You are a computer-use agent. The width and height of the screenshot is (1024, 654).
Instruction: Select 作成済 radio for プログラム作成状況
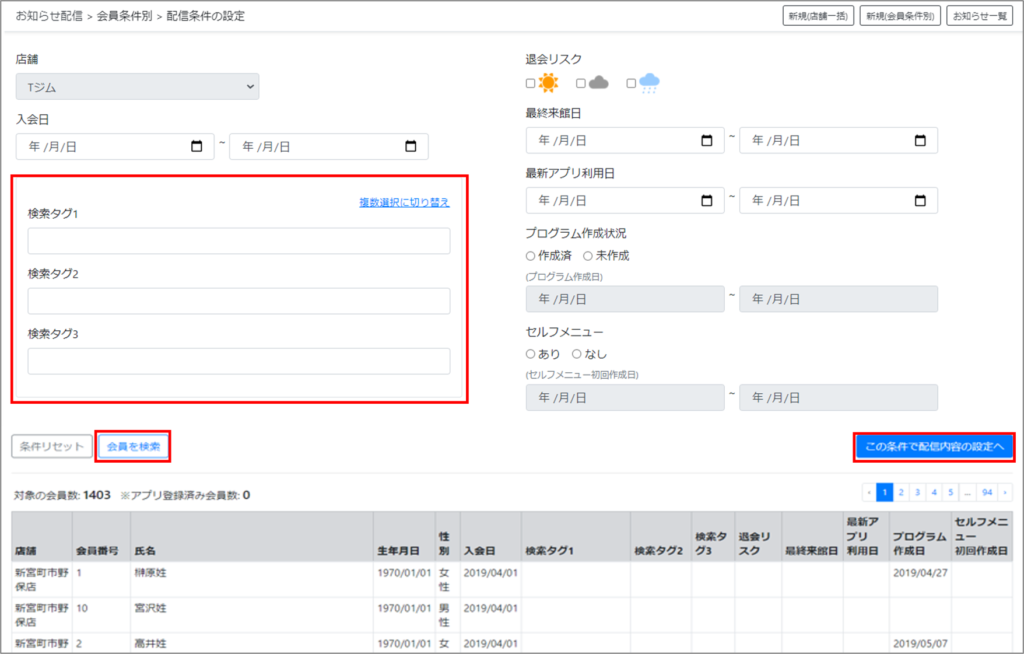(531, 256)
